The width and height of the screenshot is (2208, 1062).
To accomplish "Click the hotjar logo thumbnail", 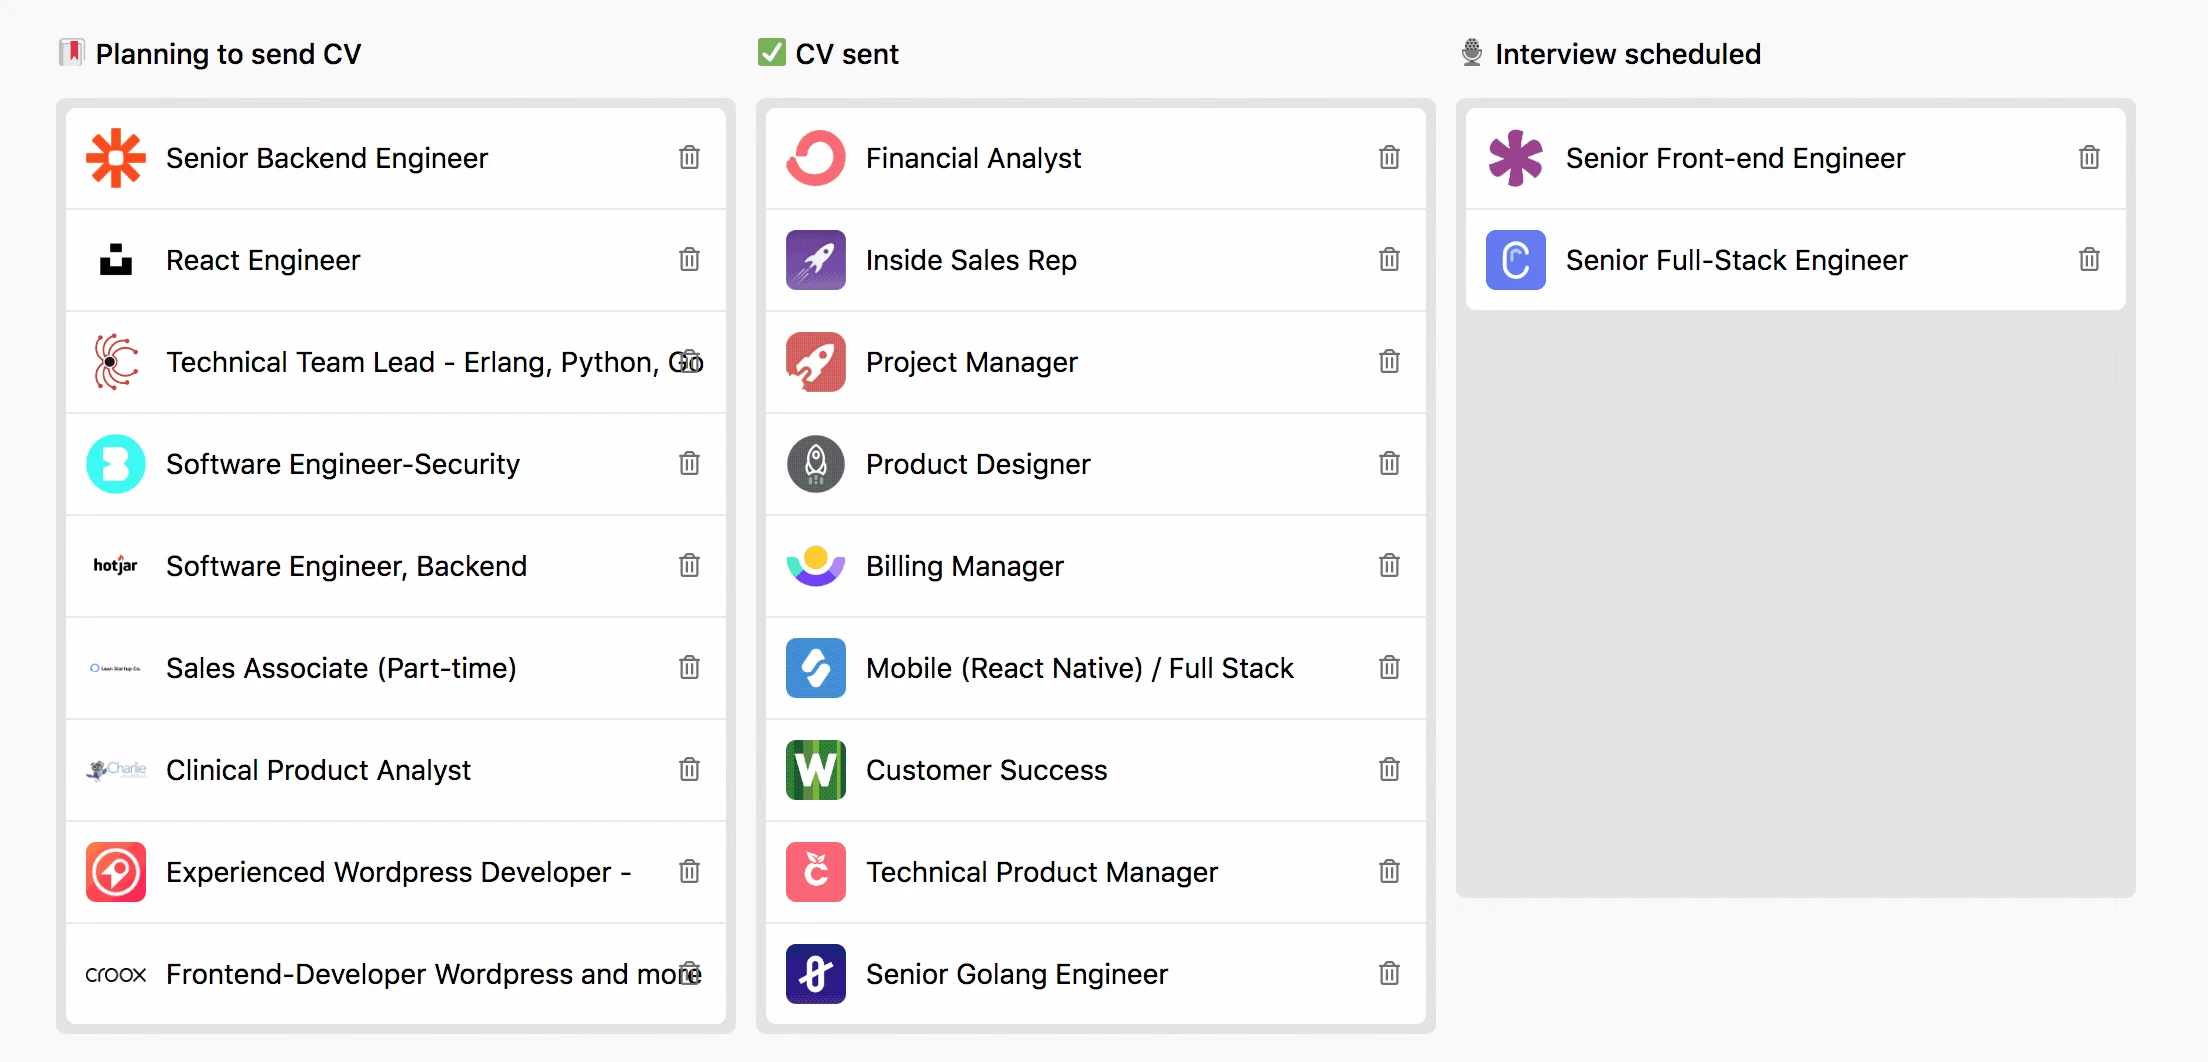I will point(116,566).
